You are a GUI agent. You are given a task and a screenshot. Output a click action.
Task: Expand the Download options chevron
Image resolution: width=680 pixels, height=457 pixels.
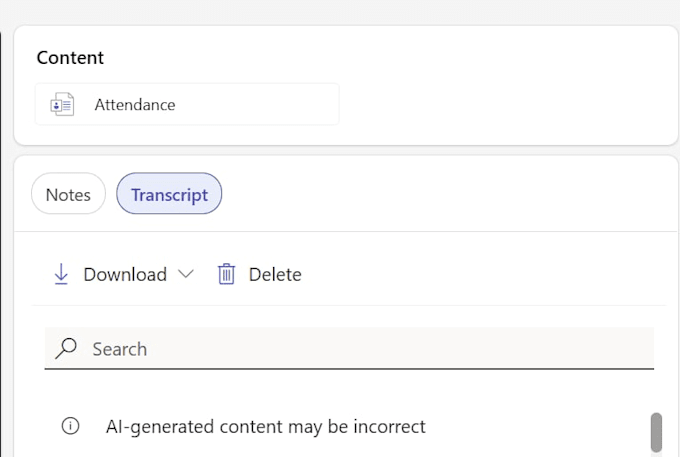click(x=186, y=274)
